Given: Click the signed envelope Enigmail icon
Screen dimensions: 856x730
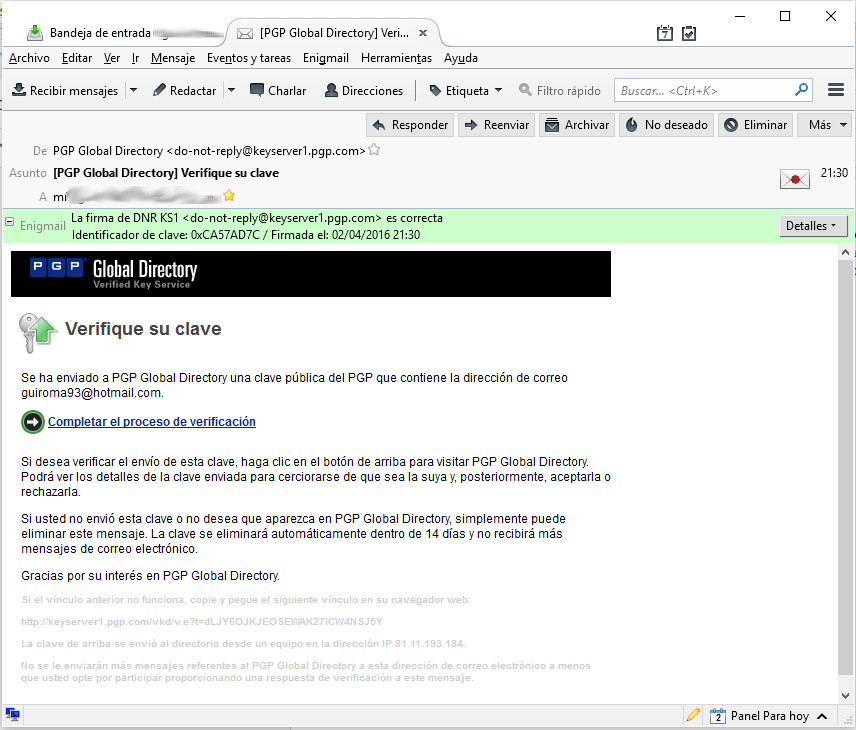Looking at the screenshot, I should (795, 179).
